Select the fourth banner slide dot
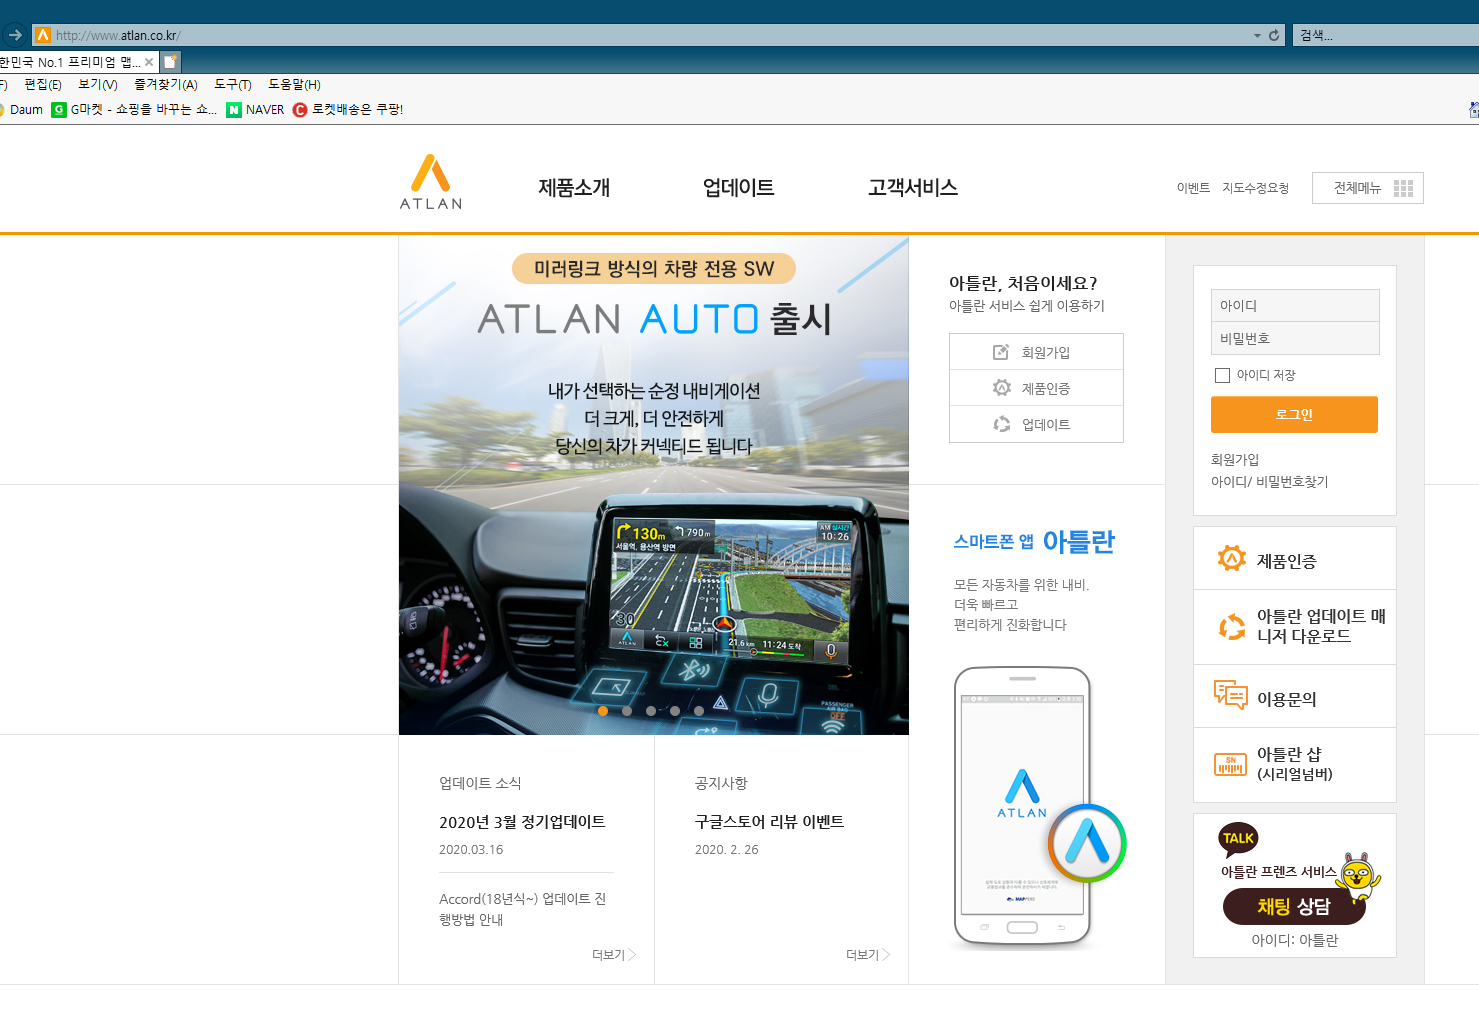 (x=675, y=711)
